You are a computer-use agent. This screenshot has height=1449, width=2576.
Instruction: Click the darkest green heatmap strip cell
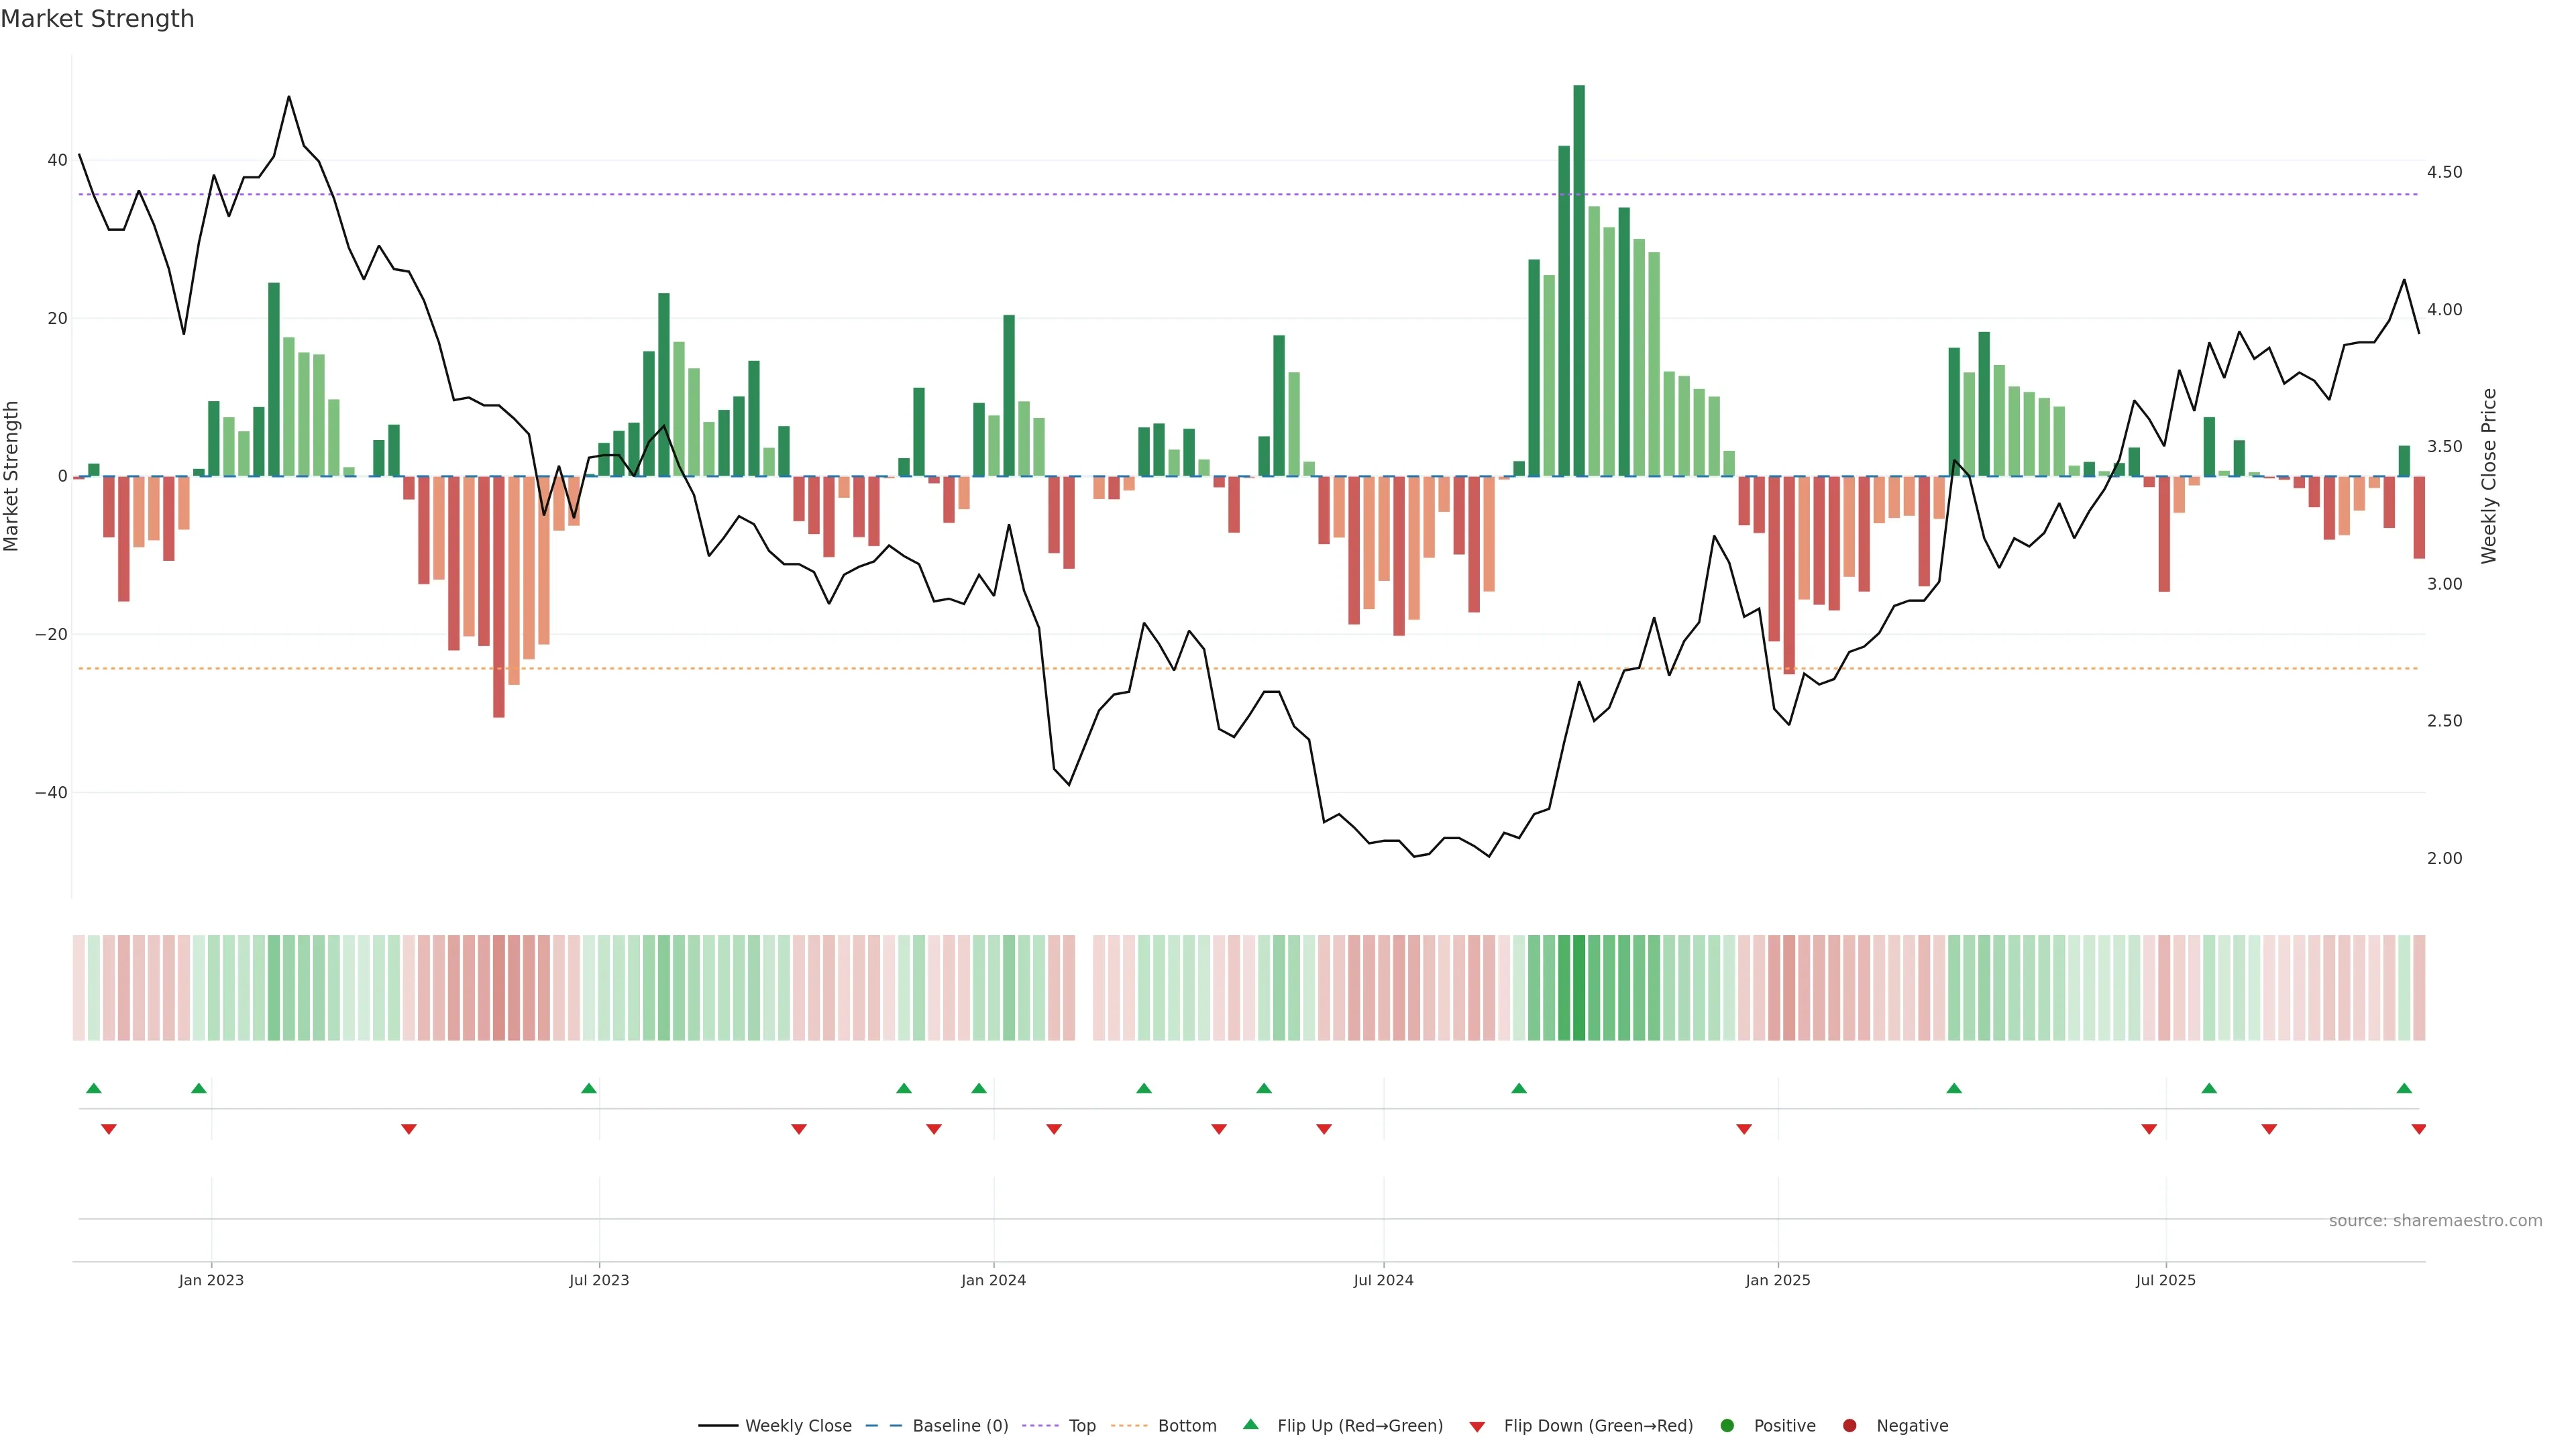coord(1579,987)
